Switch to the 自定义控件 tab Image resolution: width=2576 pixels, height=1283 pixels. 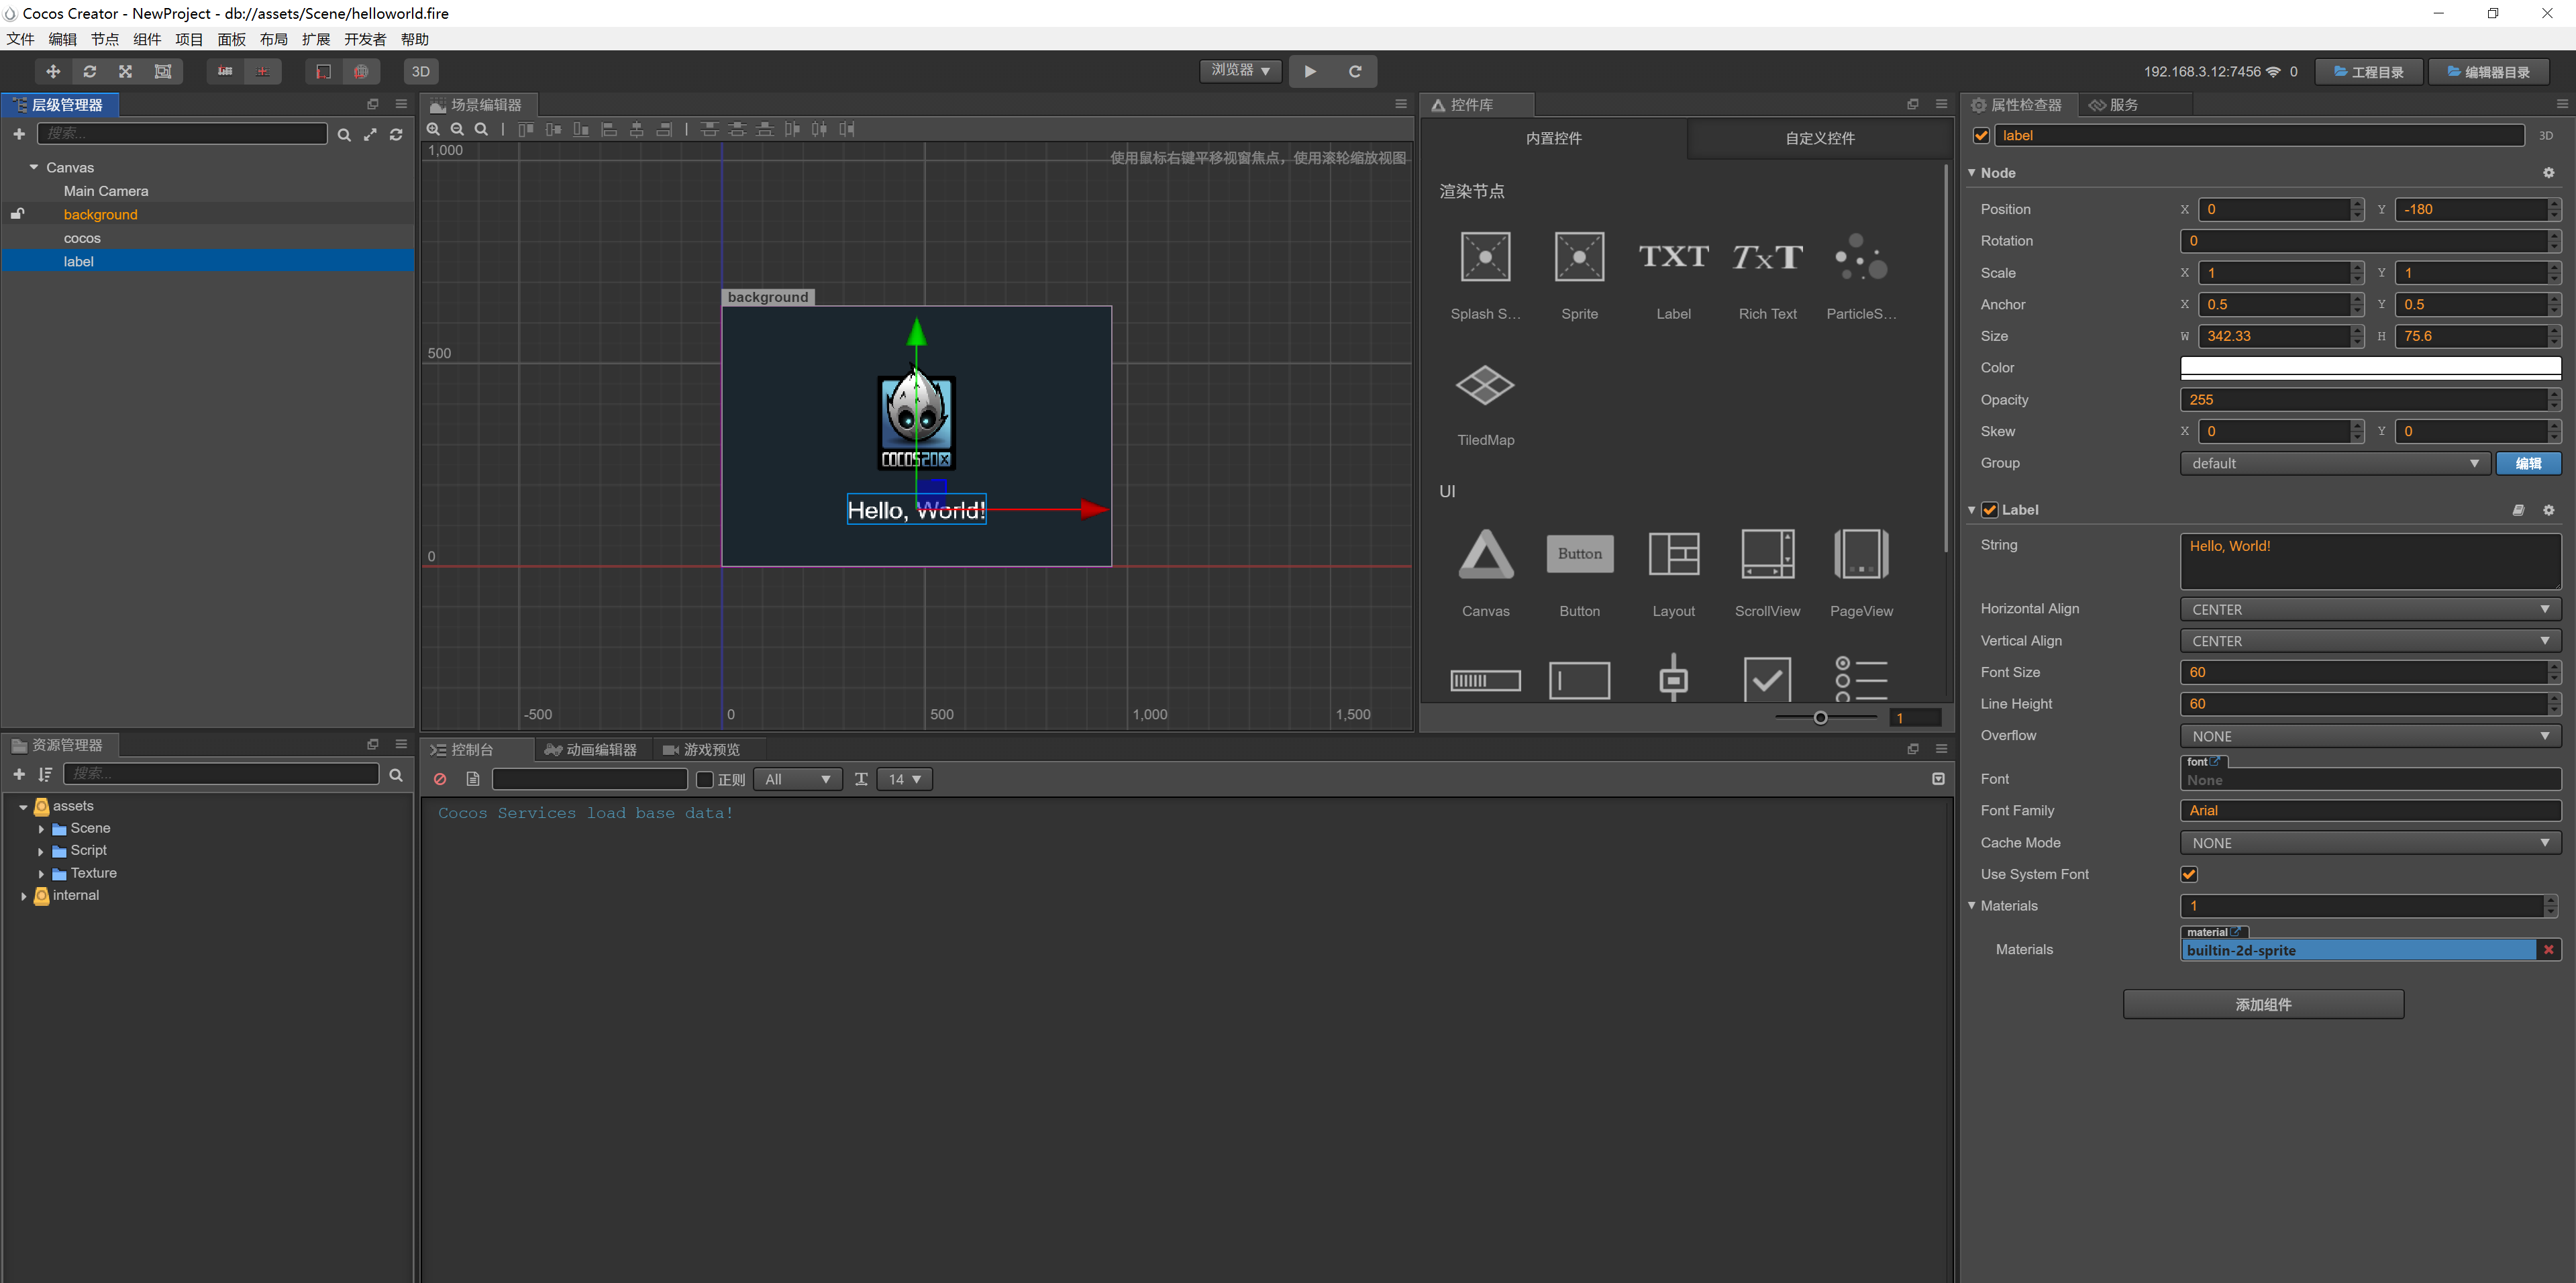[x=1819, y=138]
